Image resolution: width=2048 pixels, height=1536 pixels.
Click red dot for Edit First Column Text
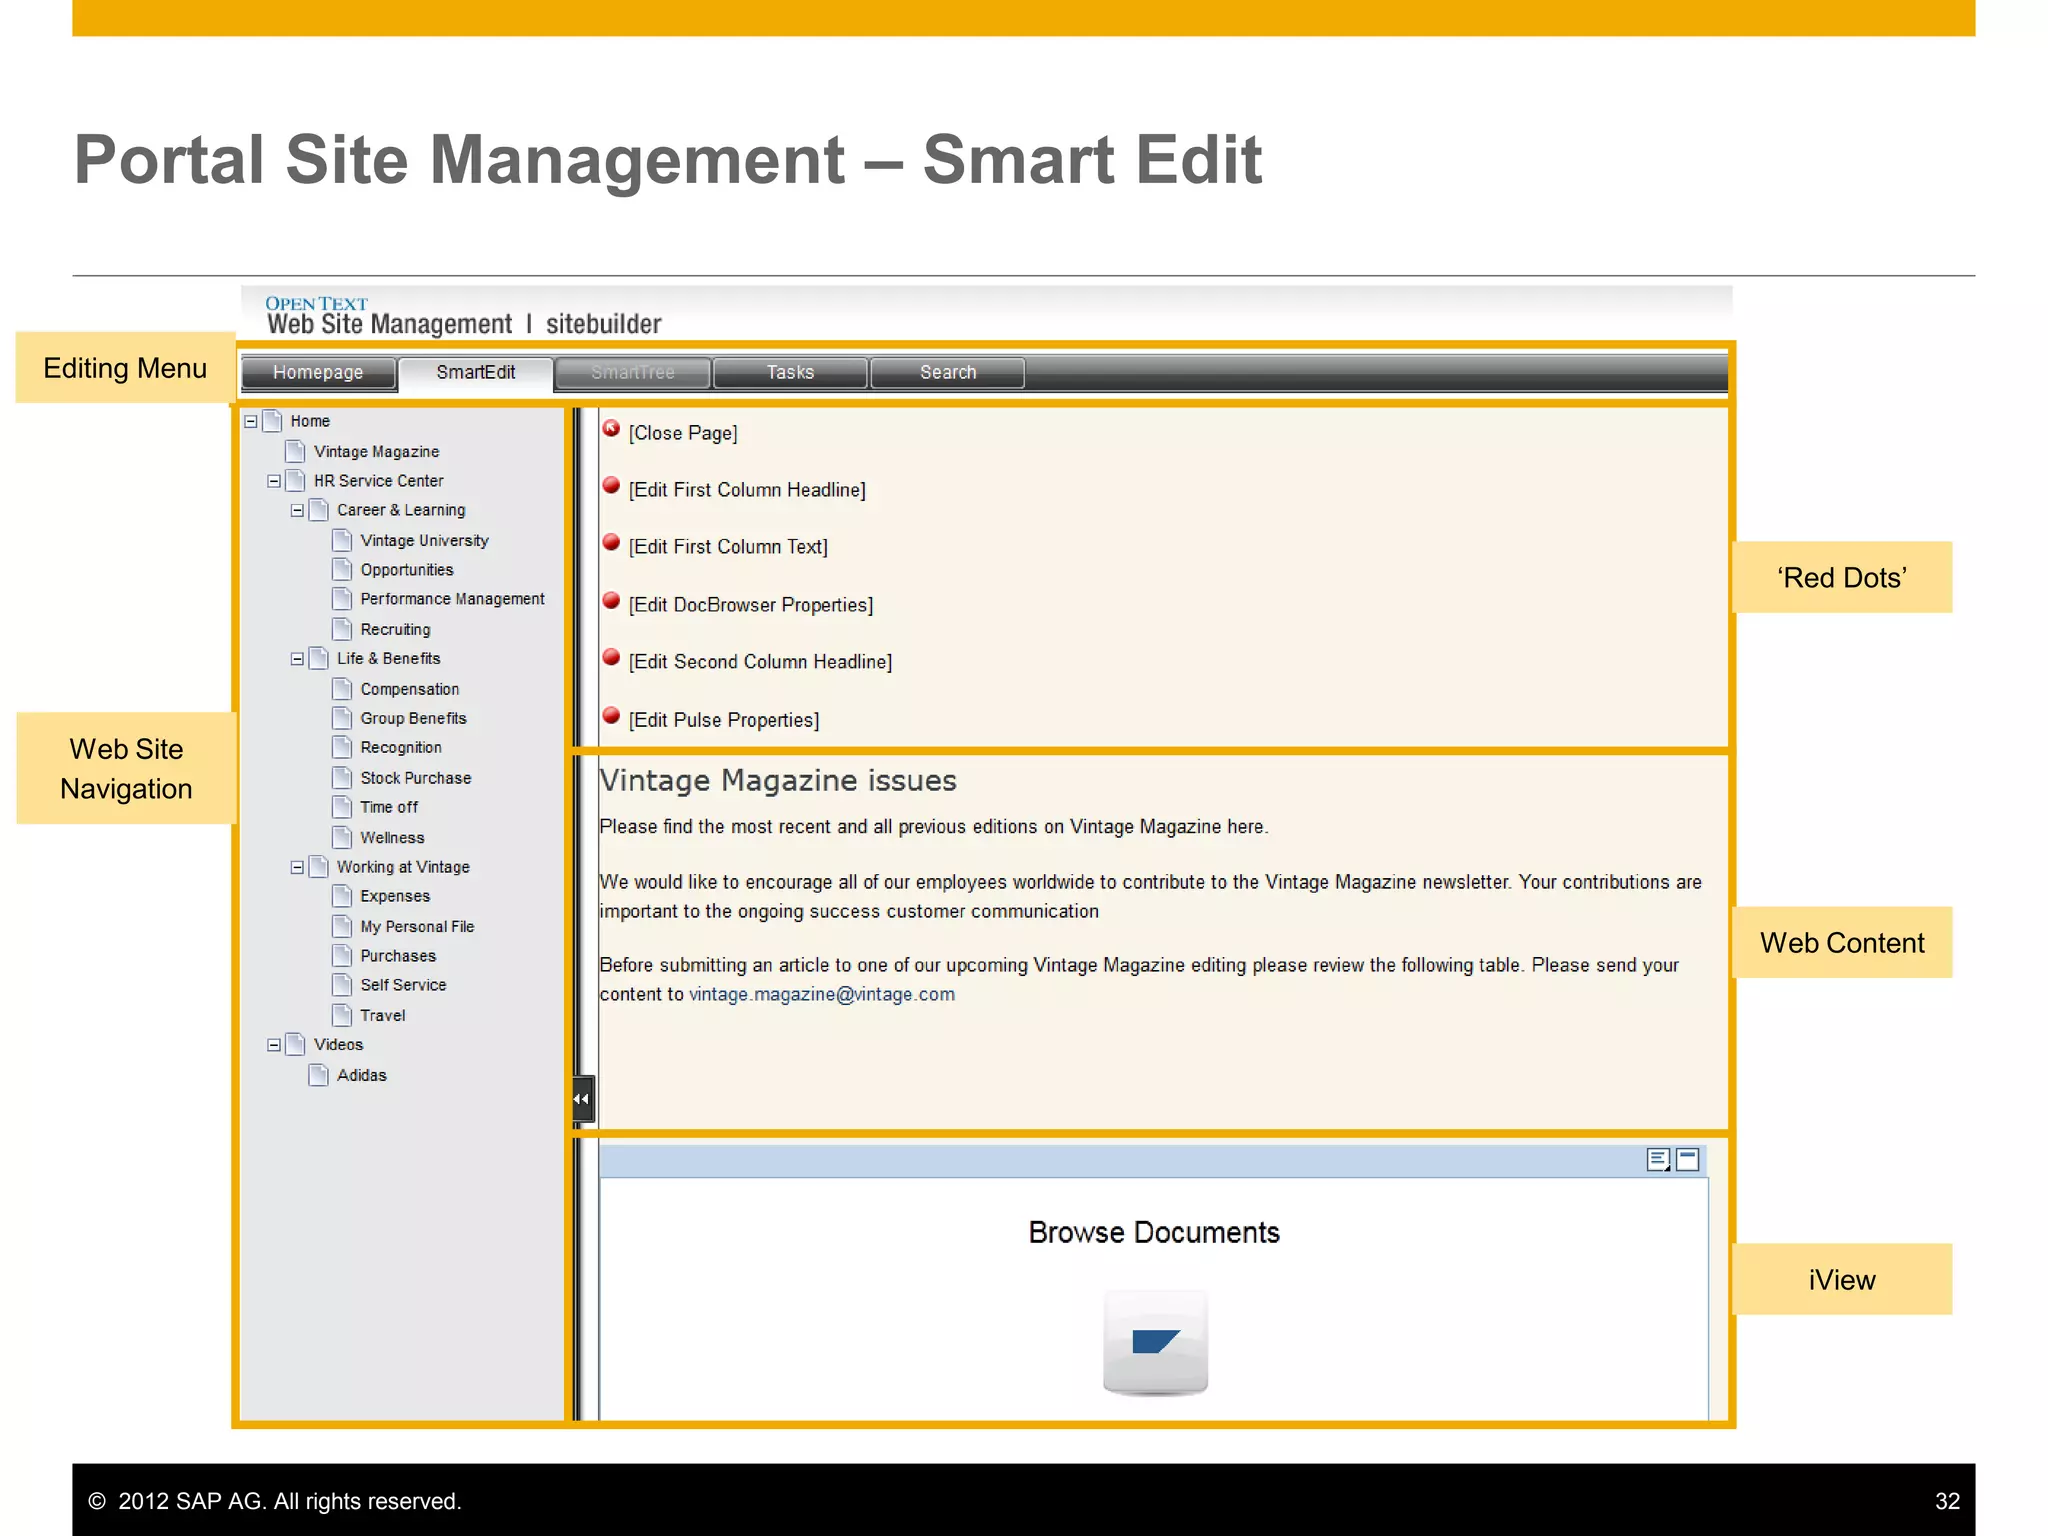(x=611, y=543)
